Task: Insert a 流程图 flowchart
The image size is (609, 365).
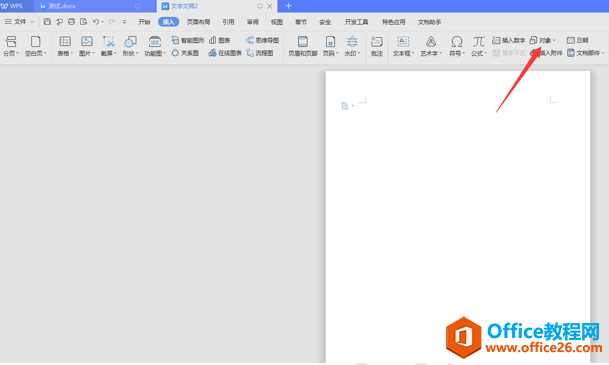Action: [260, 53]
